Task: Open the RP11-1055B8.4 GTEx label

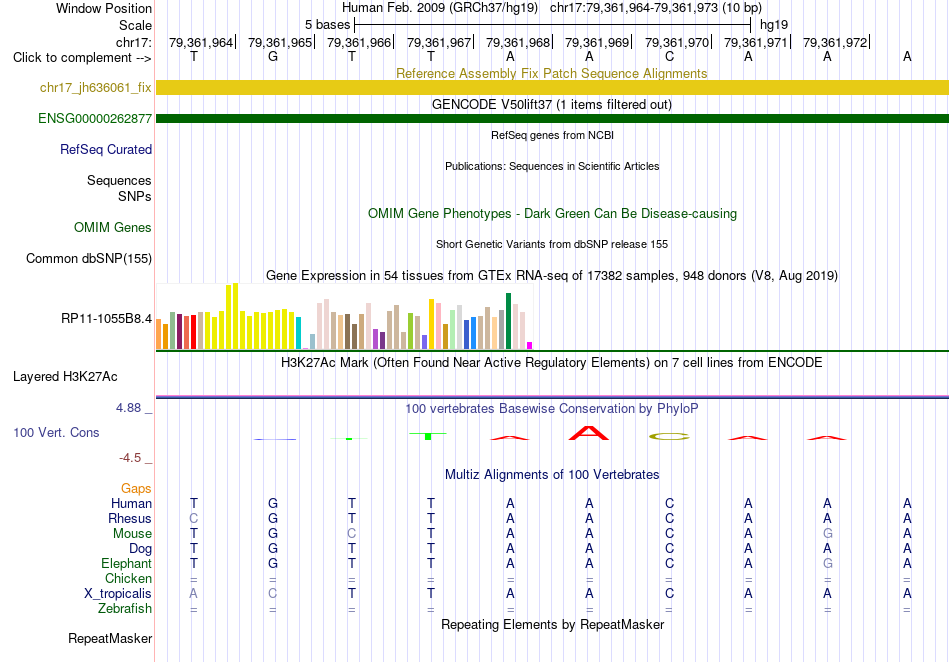Action: click(107, 319)
